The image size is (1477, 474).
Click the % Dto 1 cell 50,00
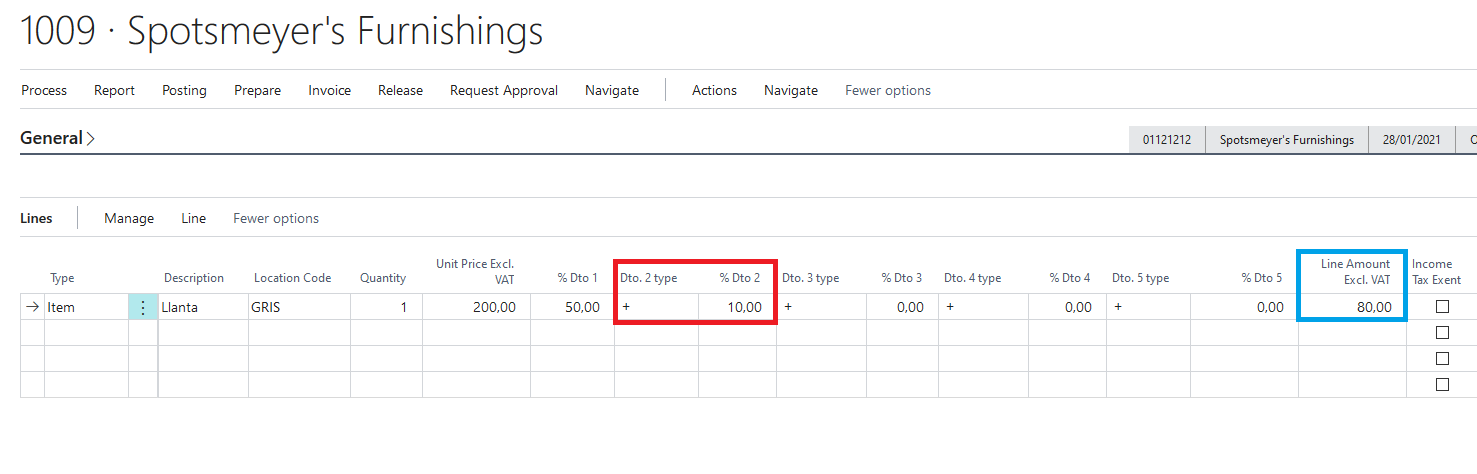pyautogui.click(x=572, y=307)
